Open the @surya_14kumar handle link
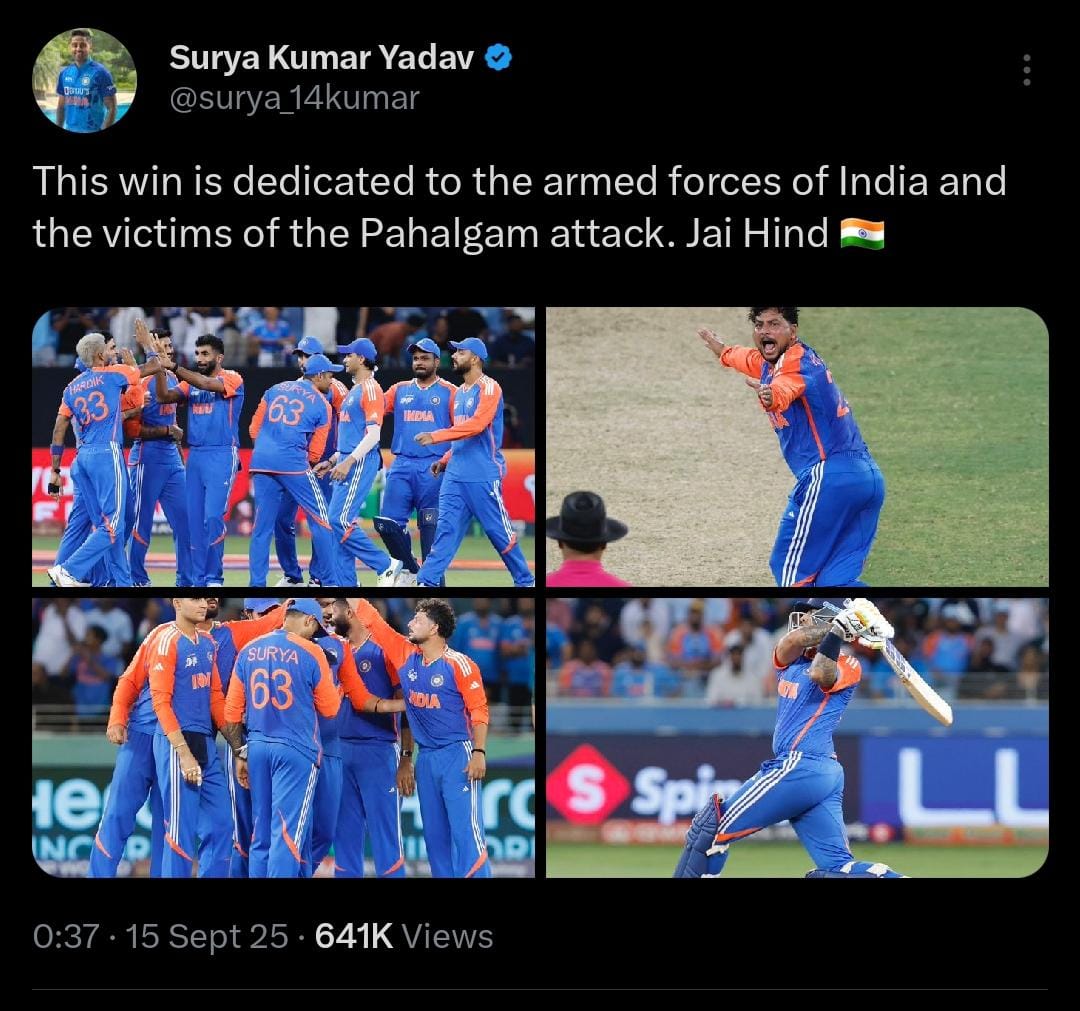Image resolution: width=1080 pixels, height=1011 pixels. (x=294, y=98)
